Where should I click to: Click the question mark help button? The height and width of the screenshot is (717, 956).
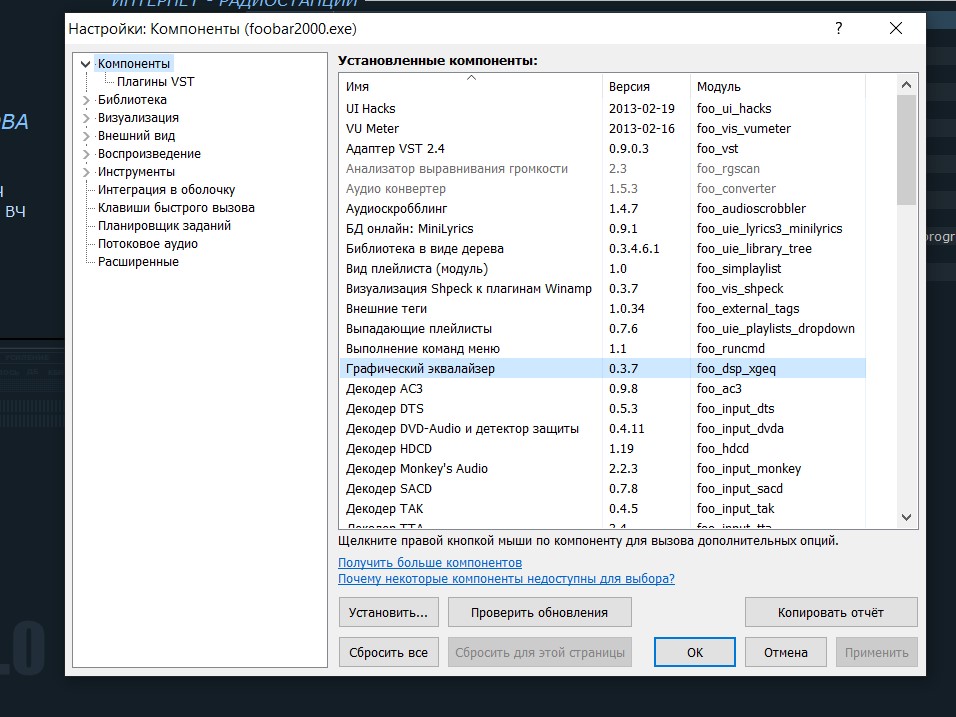pyautogui.click(x=839, y=28)
